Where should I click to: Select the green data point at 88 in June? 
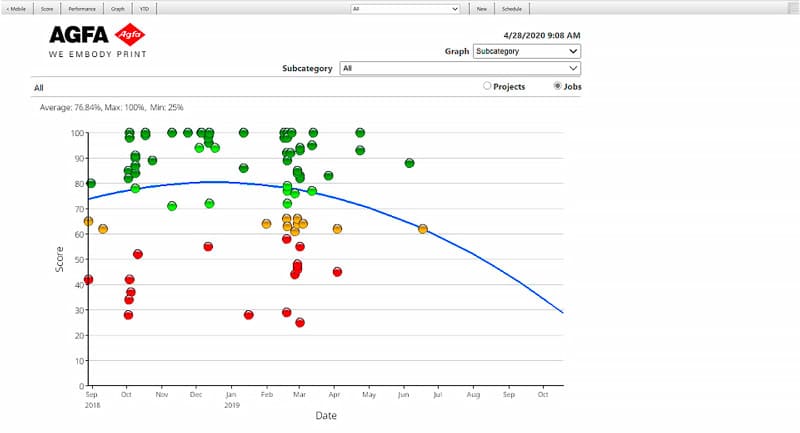(409, 163)
